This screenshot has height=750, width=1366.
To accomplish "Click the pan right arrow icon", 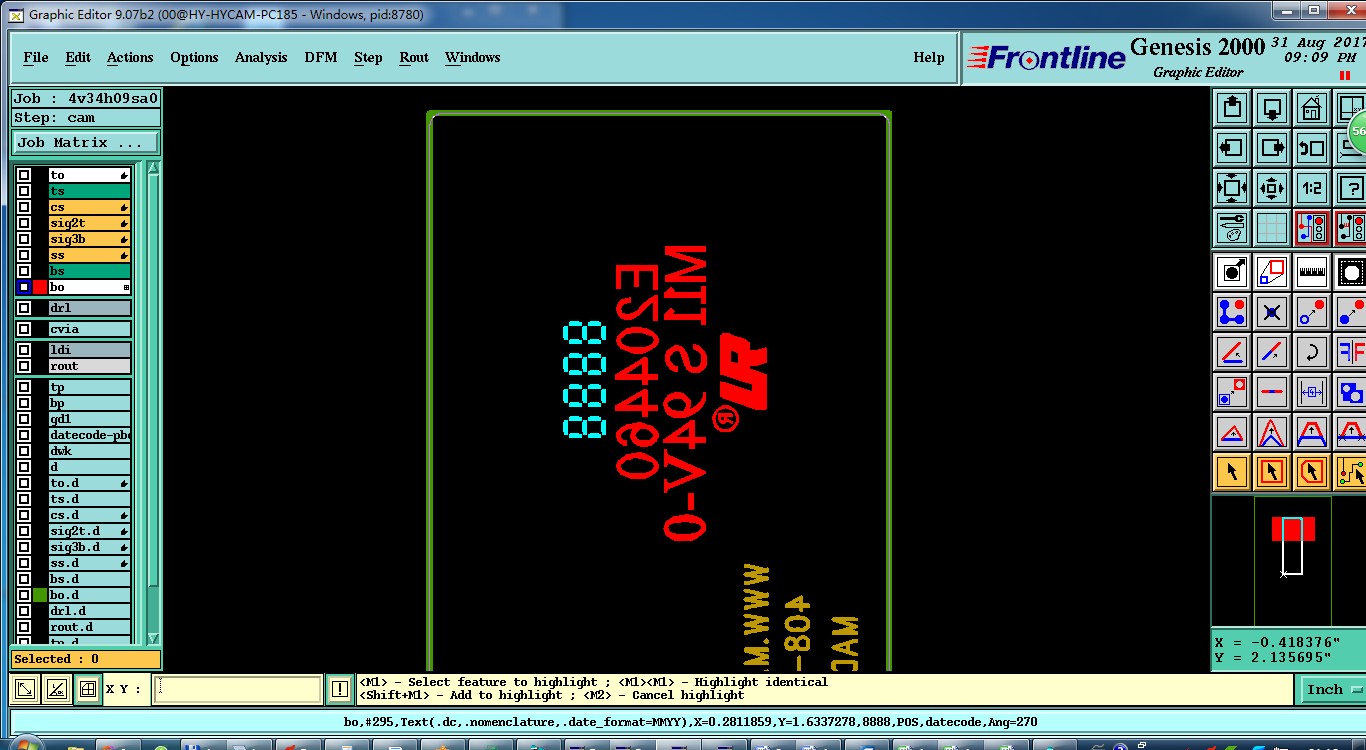I will coord(1271,148).
